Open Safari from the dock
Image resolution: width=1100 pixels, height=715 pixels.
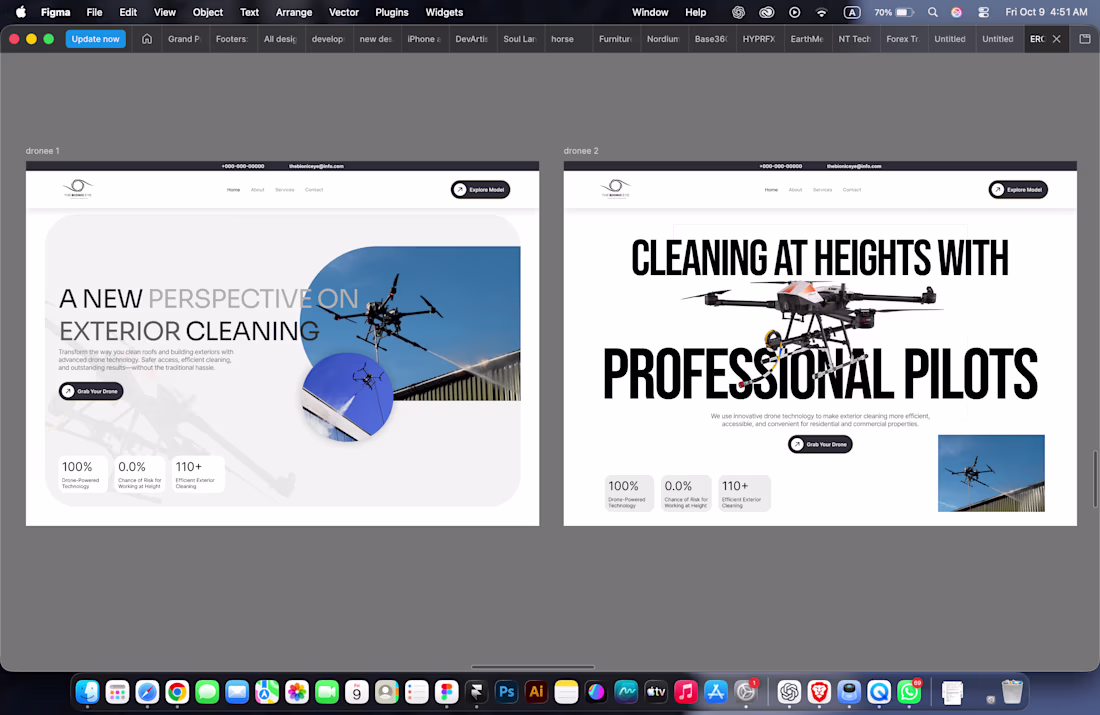pos(147,693)
